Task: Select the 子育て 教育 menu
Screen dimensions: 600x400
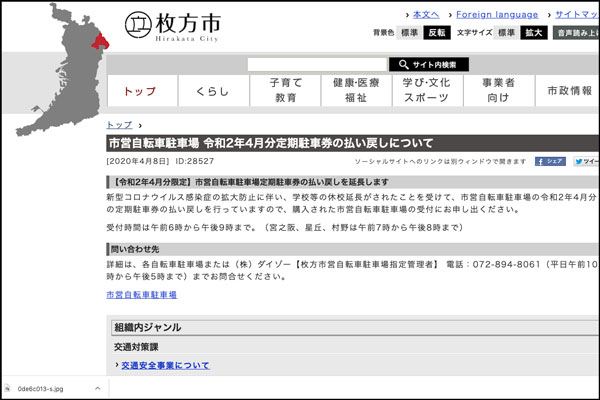Action: point(286,91)
